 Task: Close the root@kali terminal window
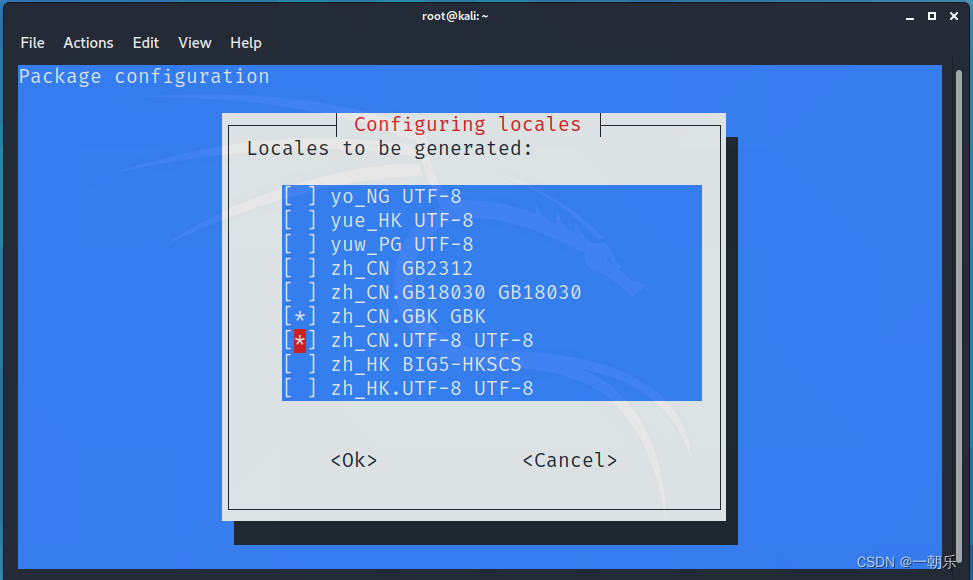[x=954, y=16]
